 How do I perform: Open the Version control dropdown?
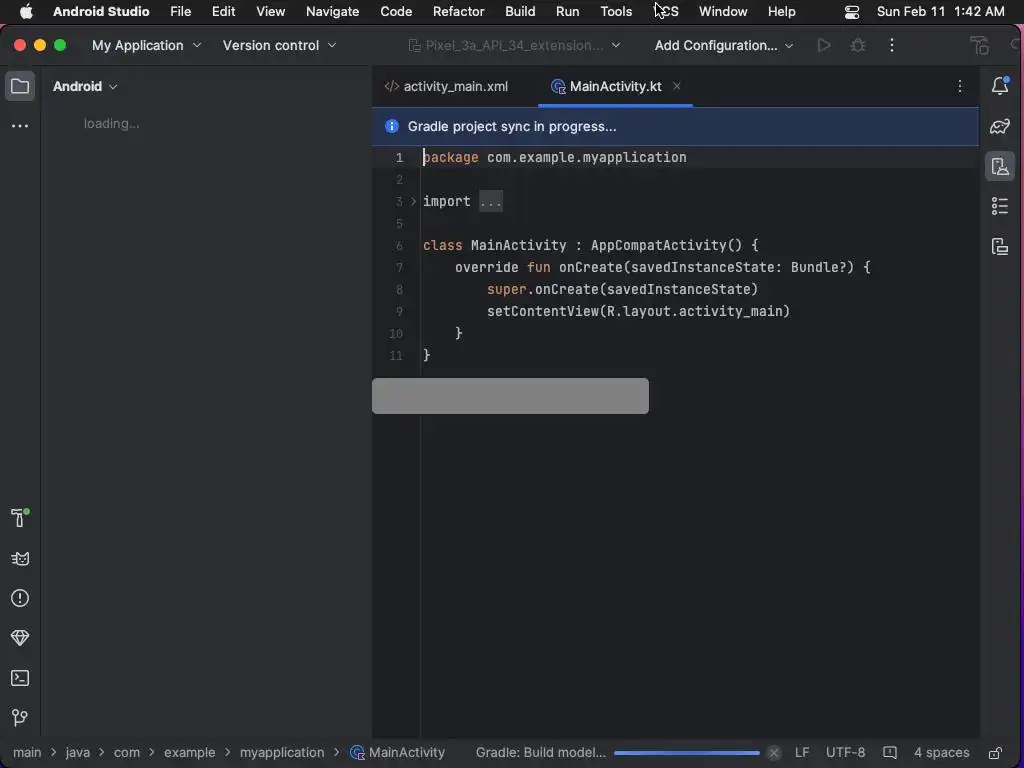[x=280, y=45]
